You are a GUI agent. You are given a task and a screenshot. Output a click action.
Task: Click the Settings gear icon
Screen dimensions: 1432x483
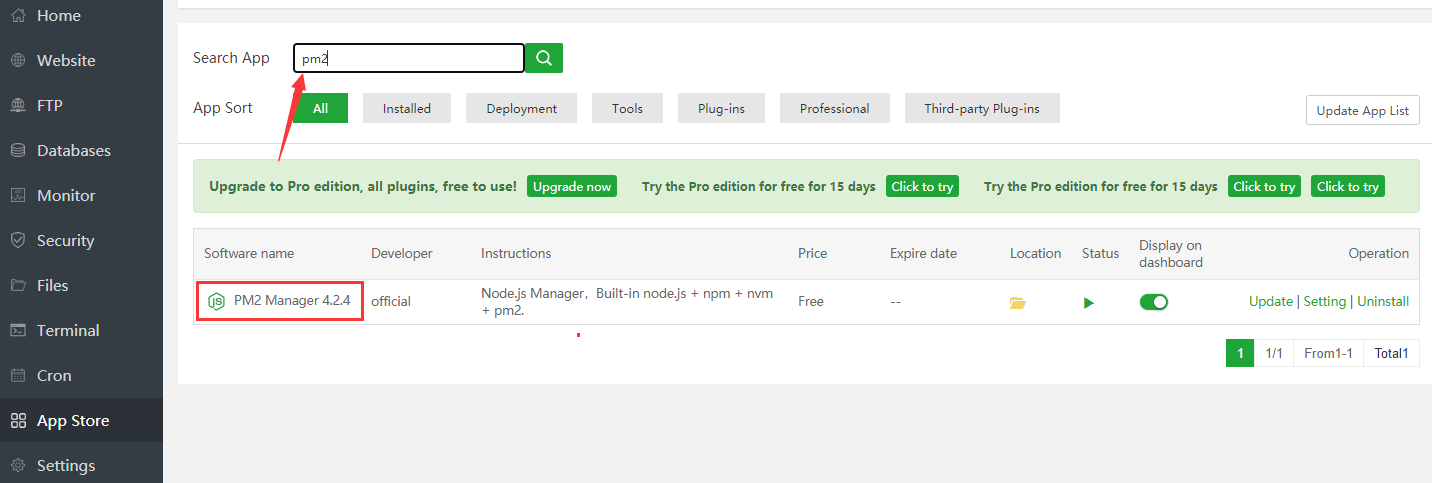(x=18, y=466)
